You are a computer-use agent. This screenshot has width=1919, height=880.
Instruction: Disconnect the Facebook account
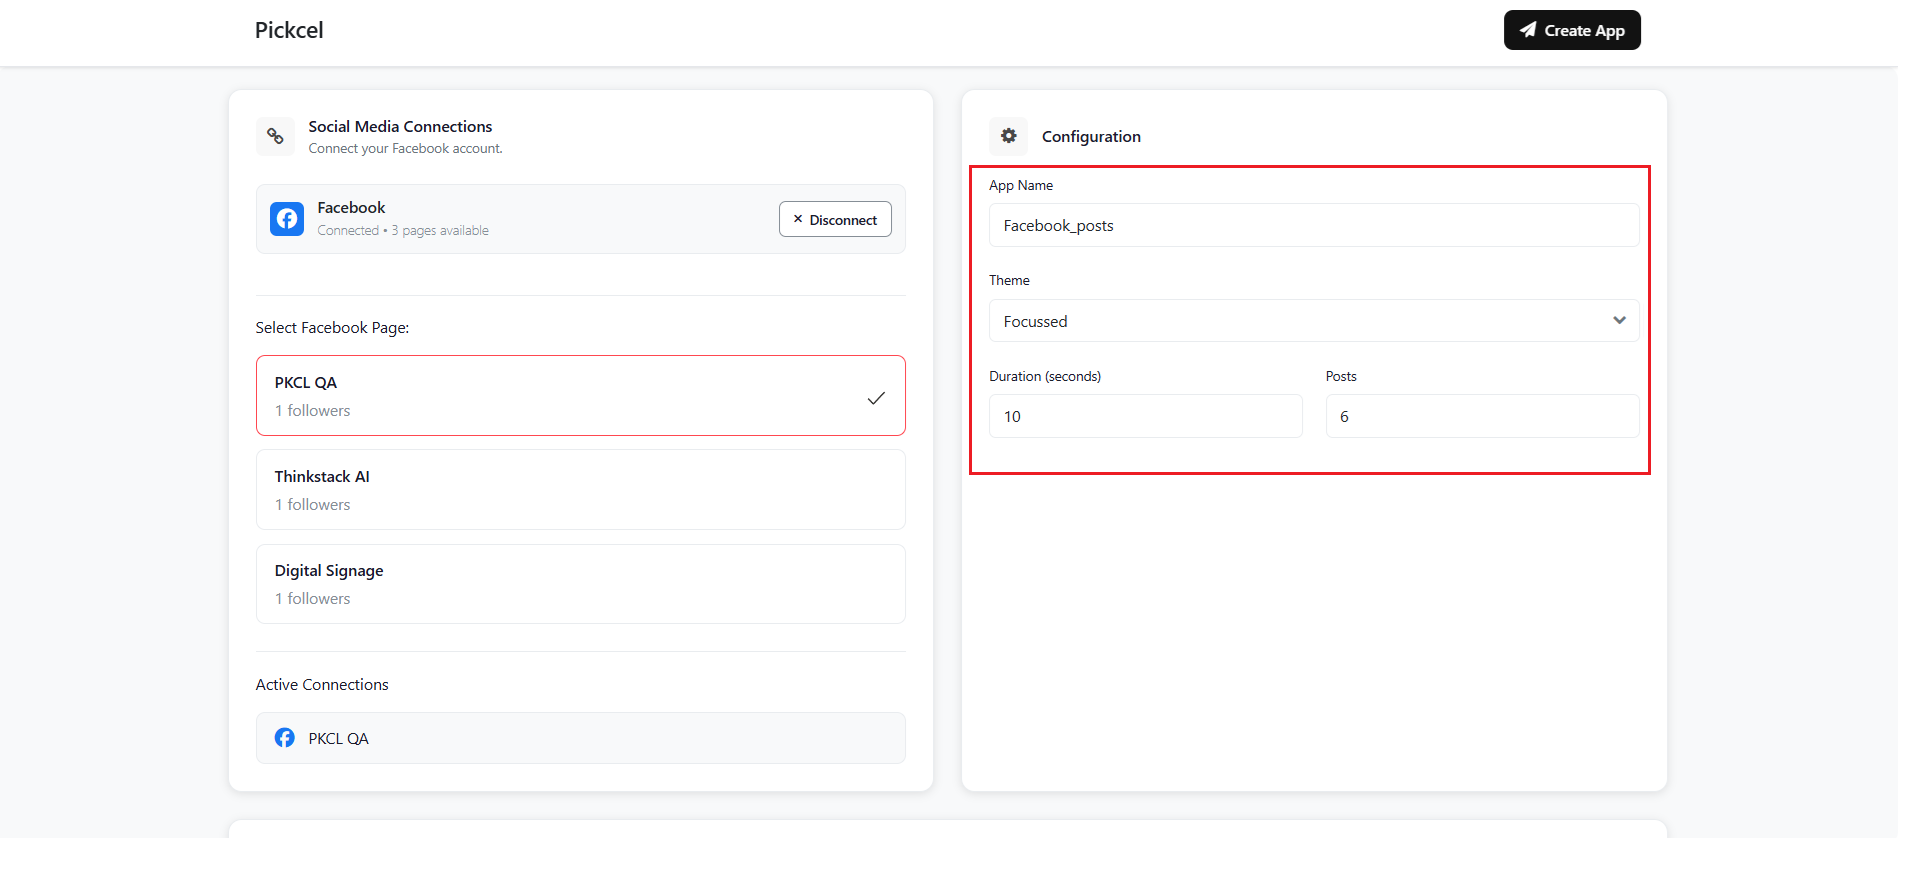(x=835, y=219)
